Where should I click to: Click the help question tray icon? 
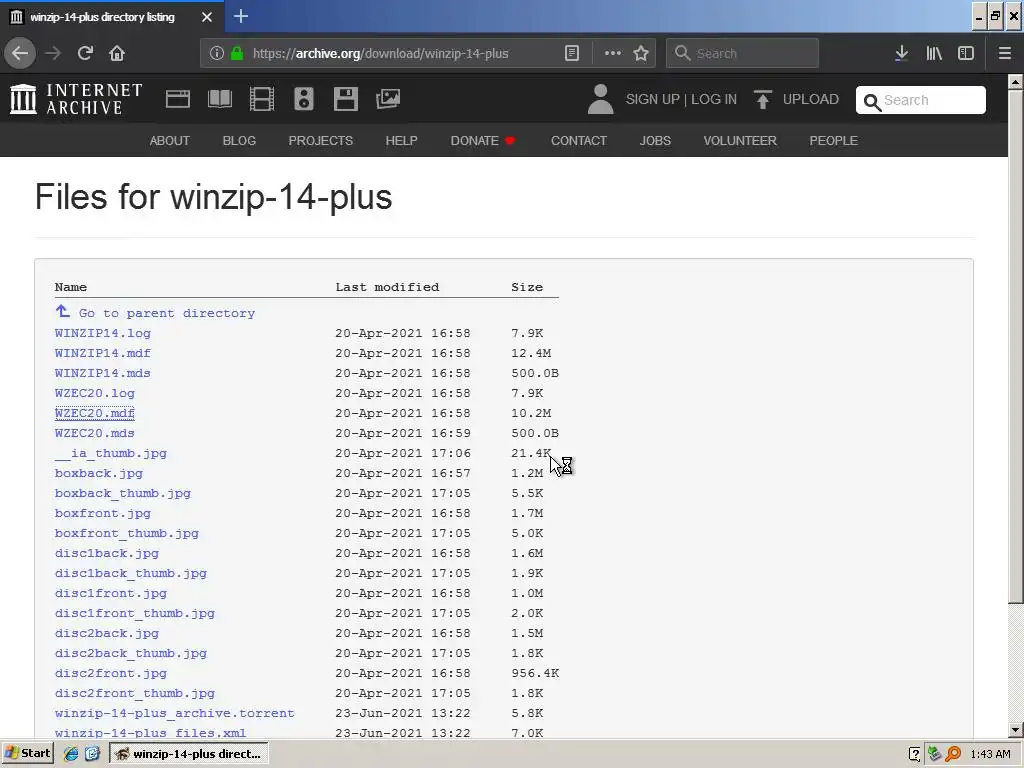pyautogui.click(x=914, y=754)
